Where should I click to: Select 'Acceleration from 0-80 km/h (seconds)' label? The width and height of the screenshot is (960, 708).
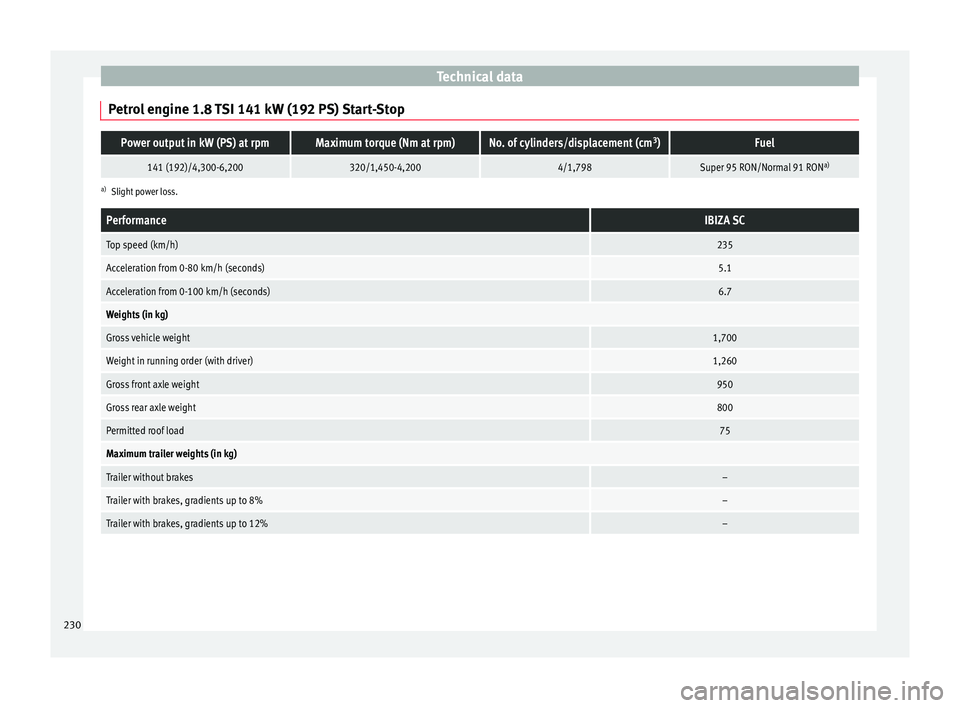pyautogui.click(x=185, y=268)
